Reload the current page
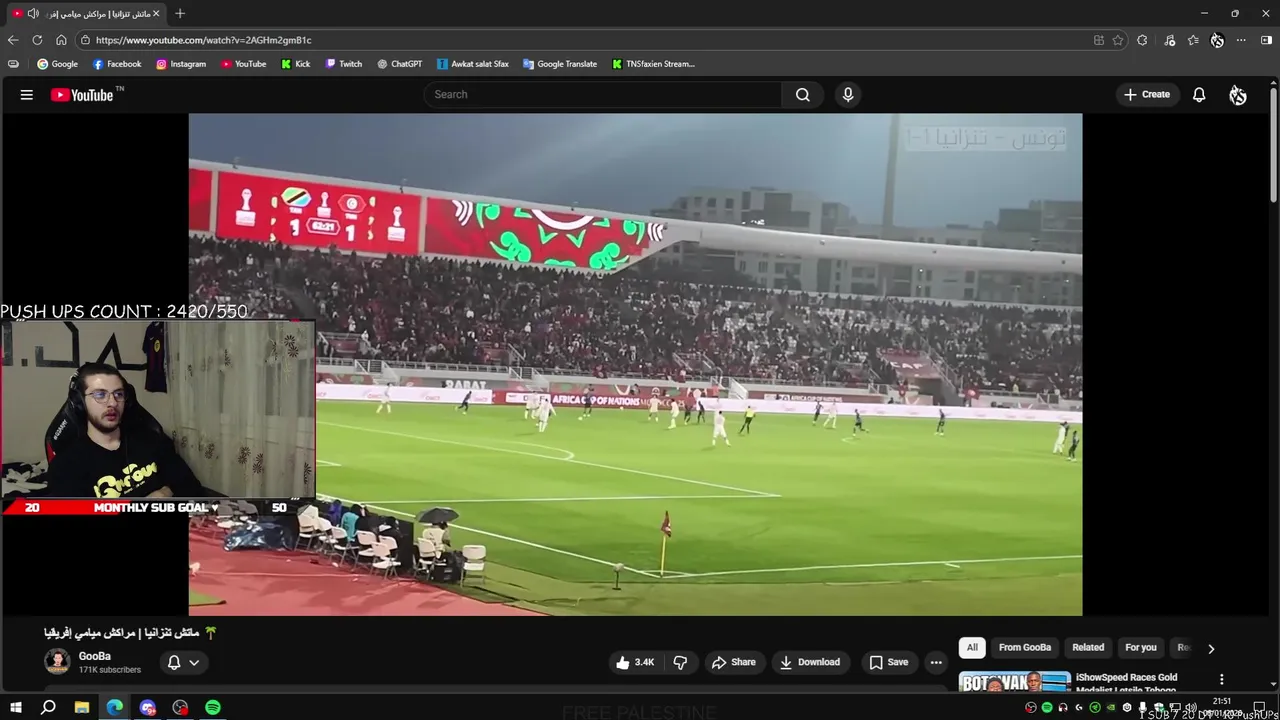The height and width of the screenshot is (720, 1280). 37,40
